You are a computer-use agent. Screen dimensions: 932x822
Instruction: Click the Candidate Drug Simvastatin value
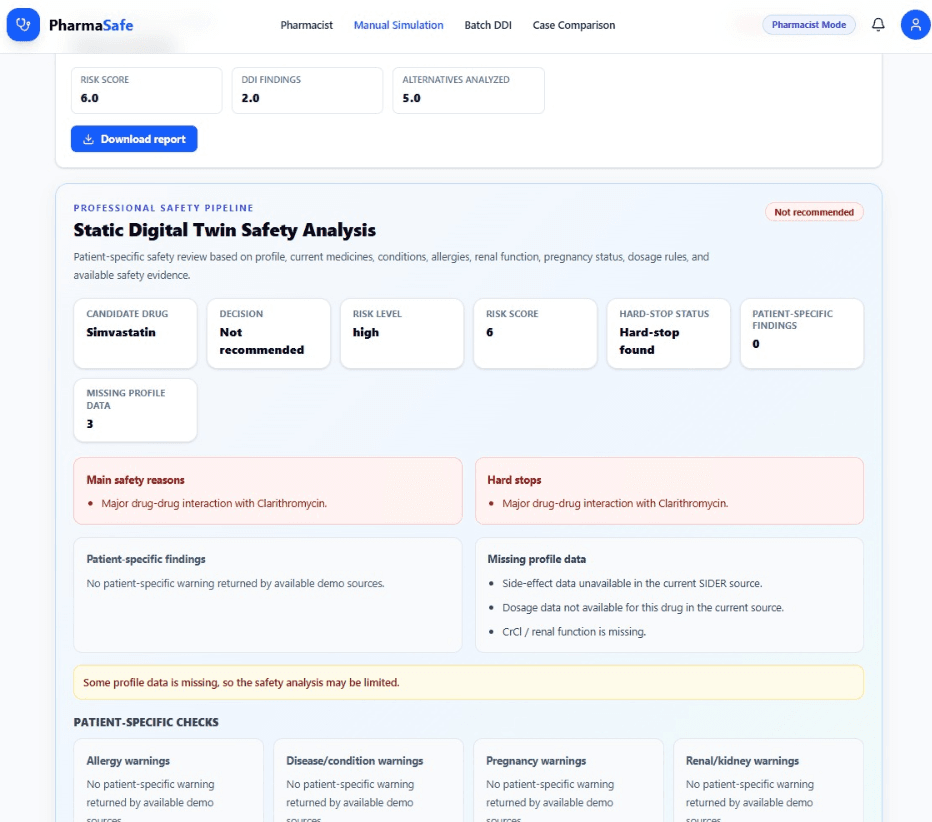coord(121,332)
